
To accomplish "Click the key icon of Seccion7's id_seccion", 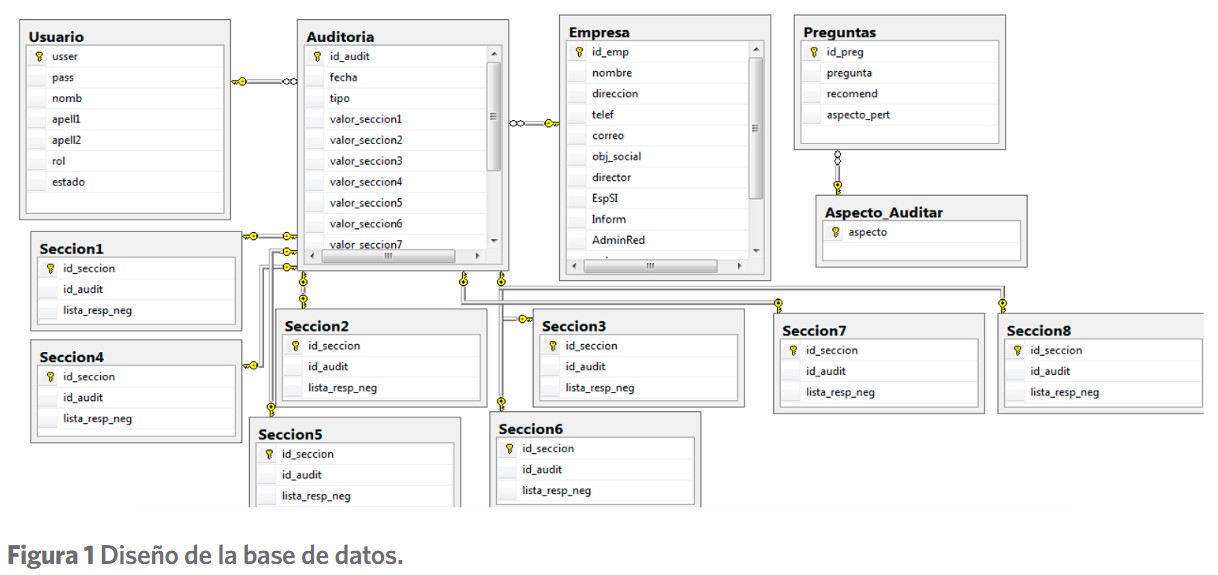I will (x=793, y=351).
